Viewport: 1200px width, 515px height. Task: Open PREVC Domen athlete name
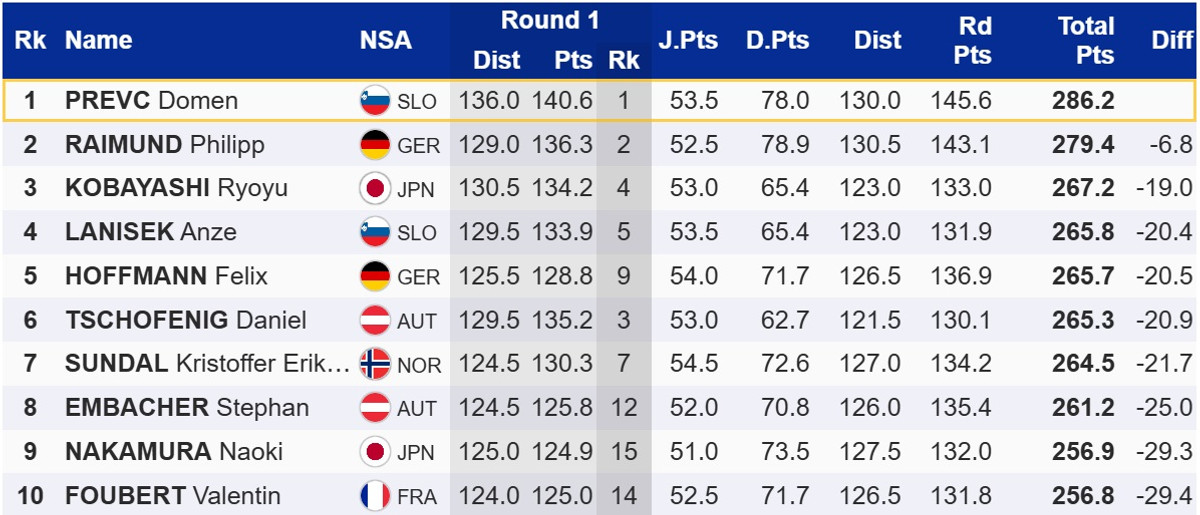click(151, 101)
